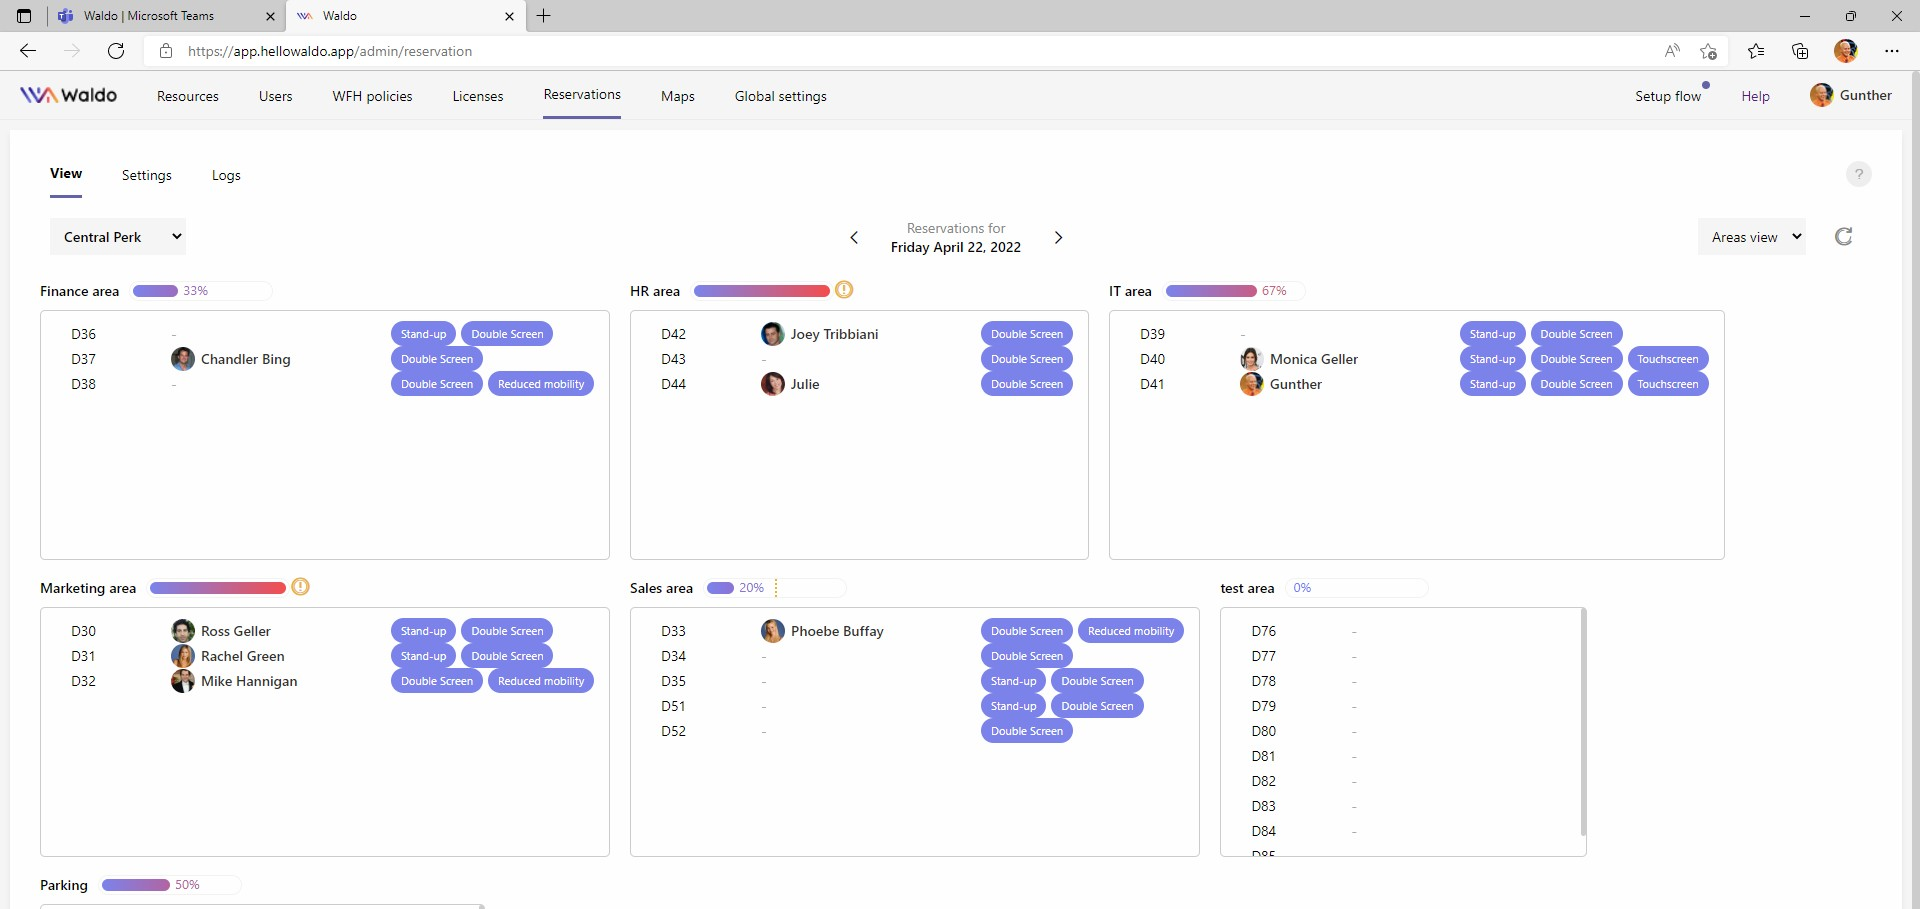Click desk D76 row
This screenshot has width=1920, height=909.
coord(1400,631)
